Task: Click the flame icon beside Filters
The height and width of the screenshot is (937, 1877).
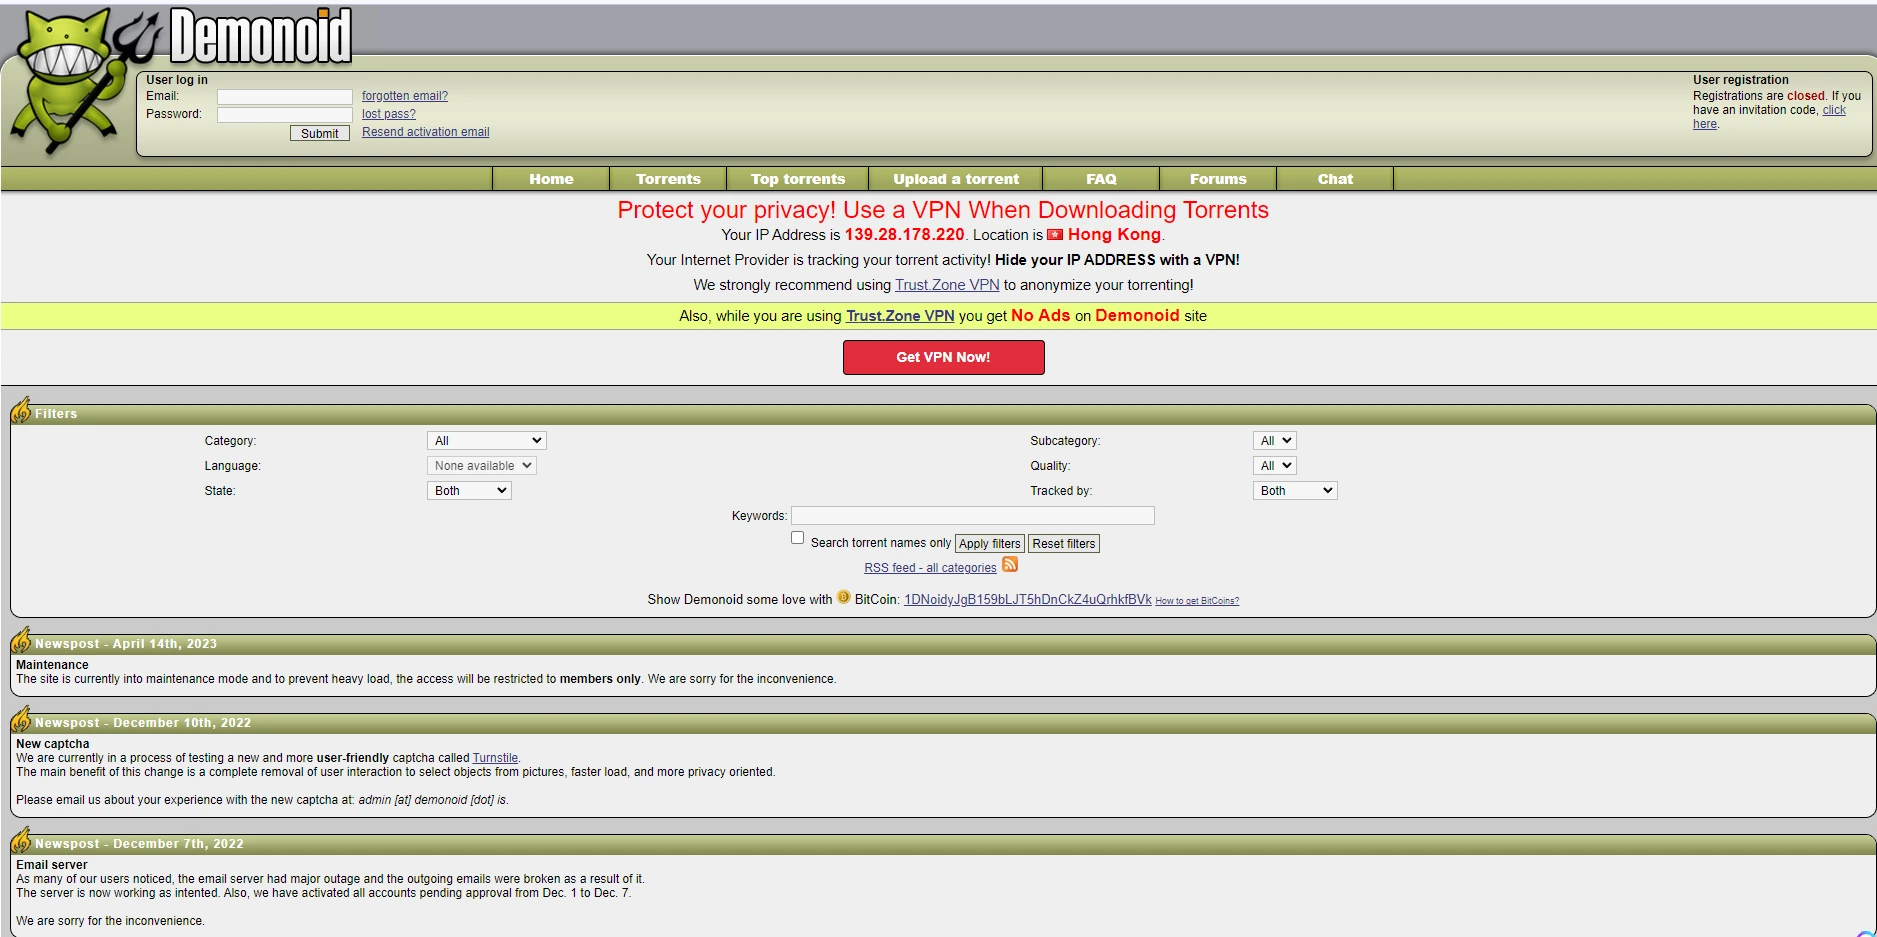Action: point(21,410)
